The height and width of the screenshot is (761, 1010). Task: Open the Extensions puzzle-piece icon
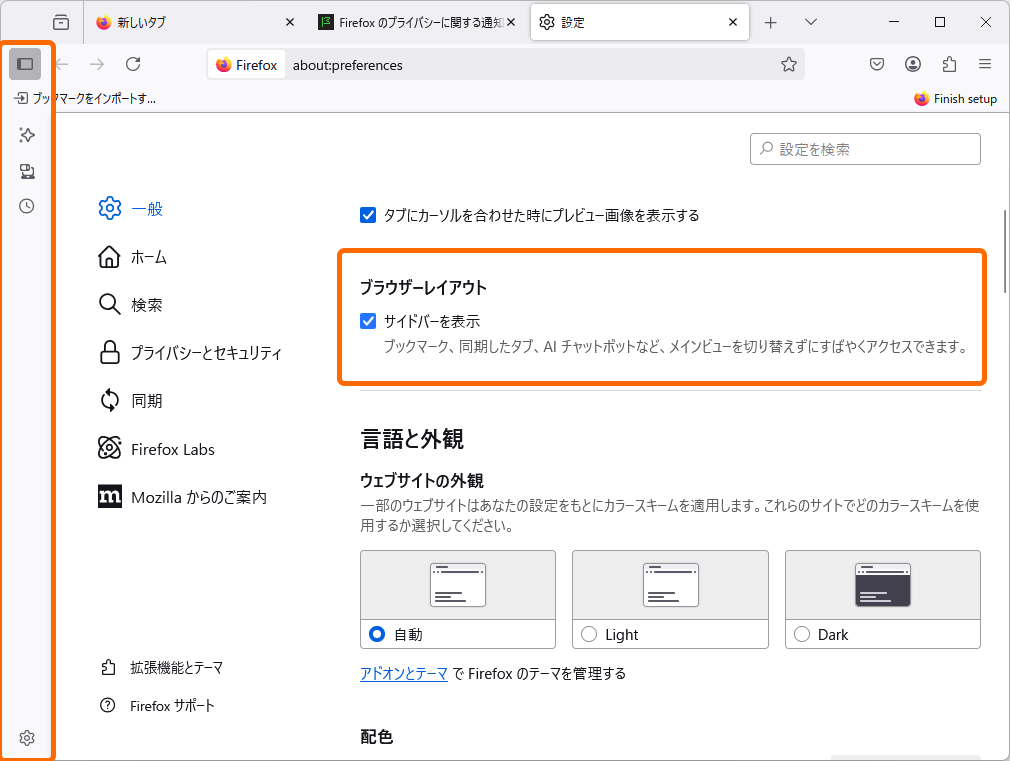949,64
